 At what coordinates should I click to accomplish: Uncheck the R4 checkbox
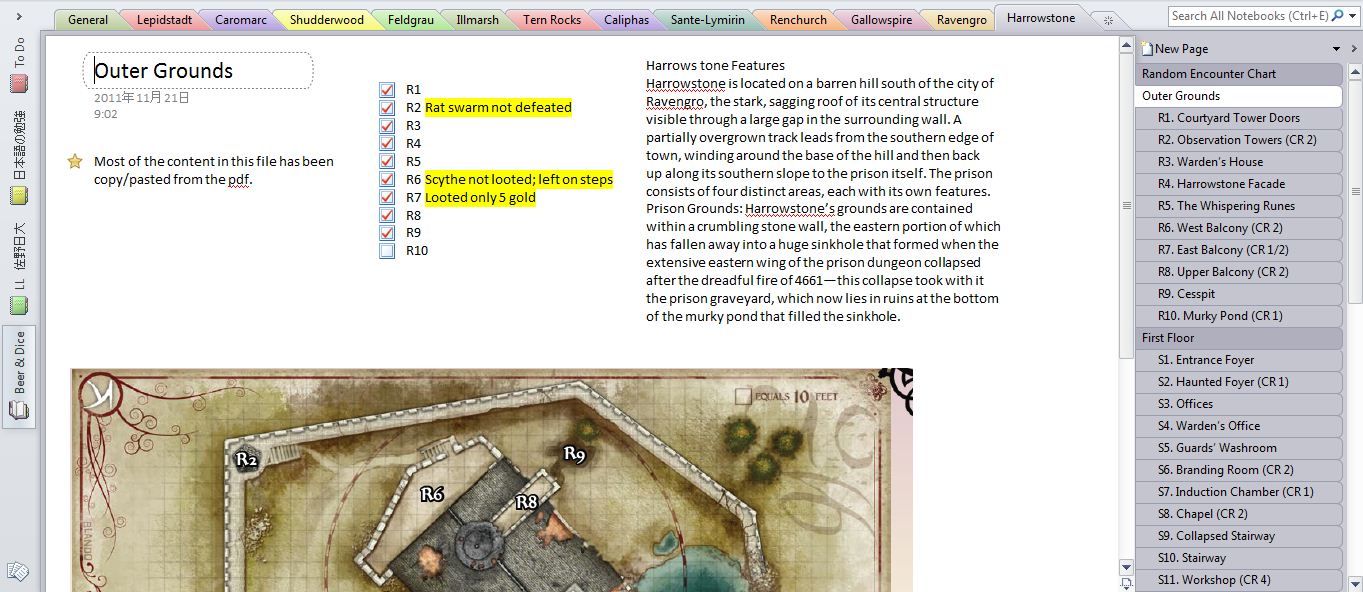click(387, 143)
